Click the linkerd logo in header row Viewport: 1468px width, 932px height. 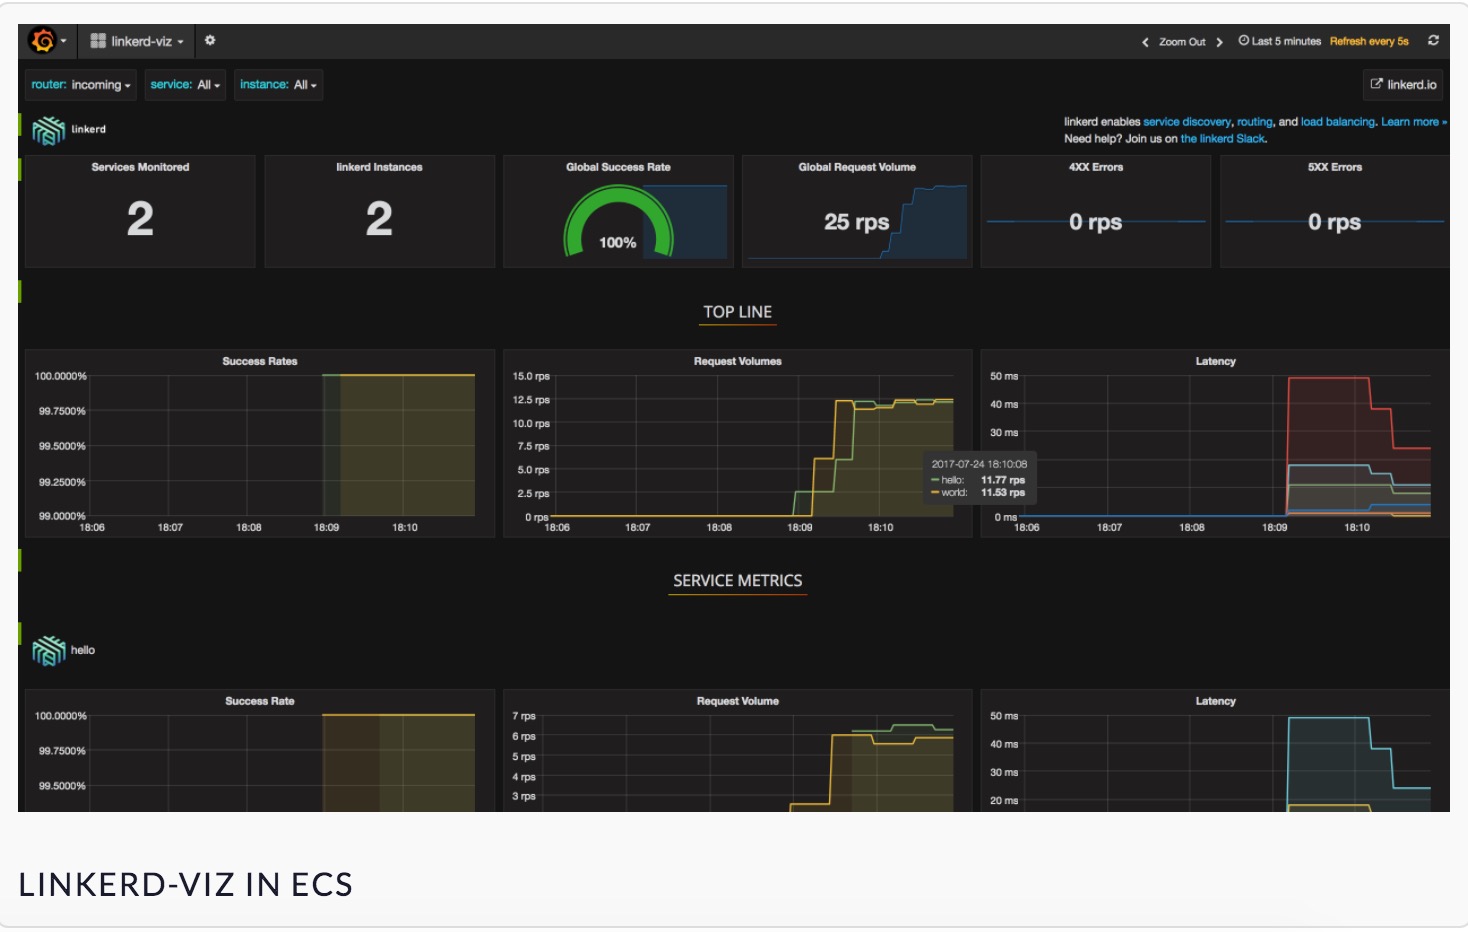pos(48,131)
